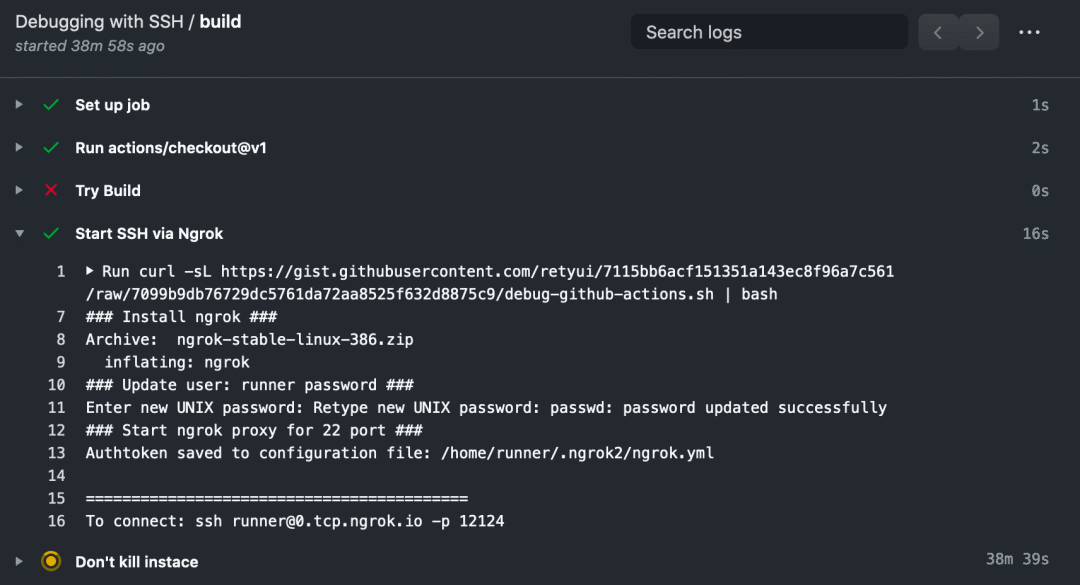The width and height of the screenshot is (1080, 585).
Task: Click the green check beside Set up job
Action: click(x=51, y=105)
